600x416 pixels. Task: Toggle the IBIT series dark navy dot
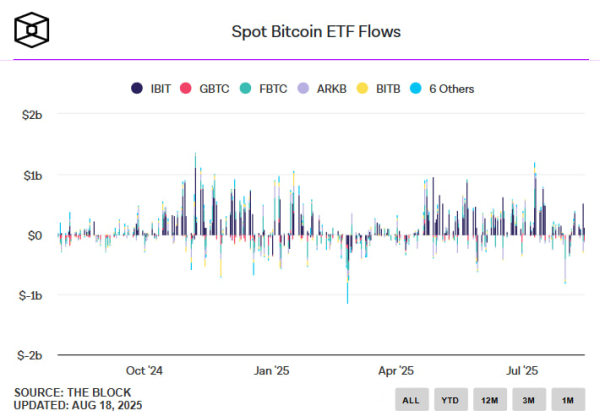click(x=137, y=88)
